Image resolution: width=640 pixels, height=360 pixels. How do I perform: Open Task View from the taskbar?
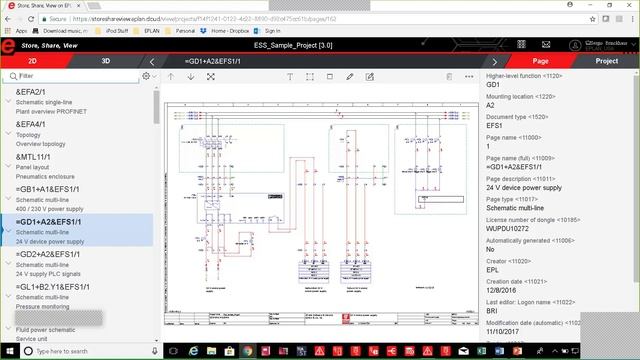click(173, 351)
